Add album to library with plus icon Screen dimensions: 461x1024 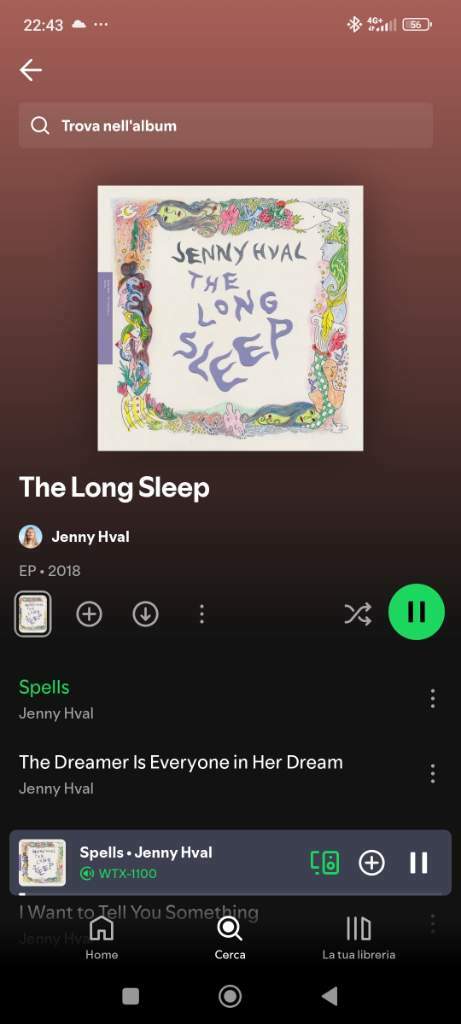coord(89,614)
